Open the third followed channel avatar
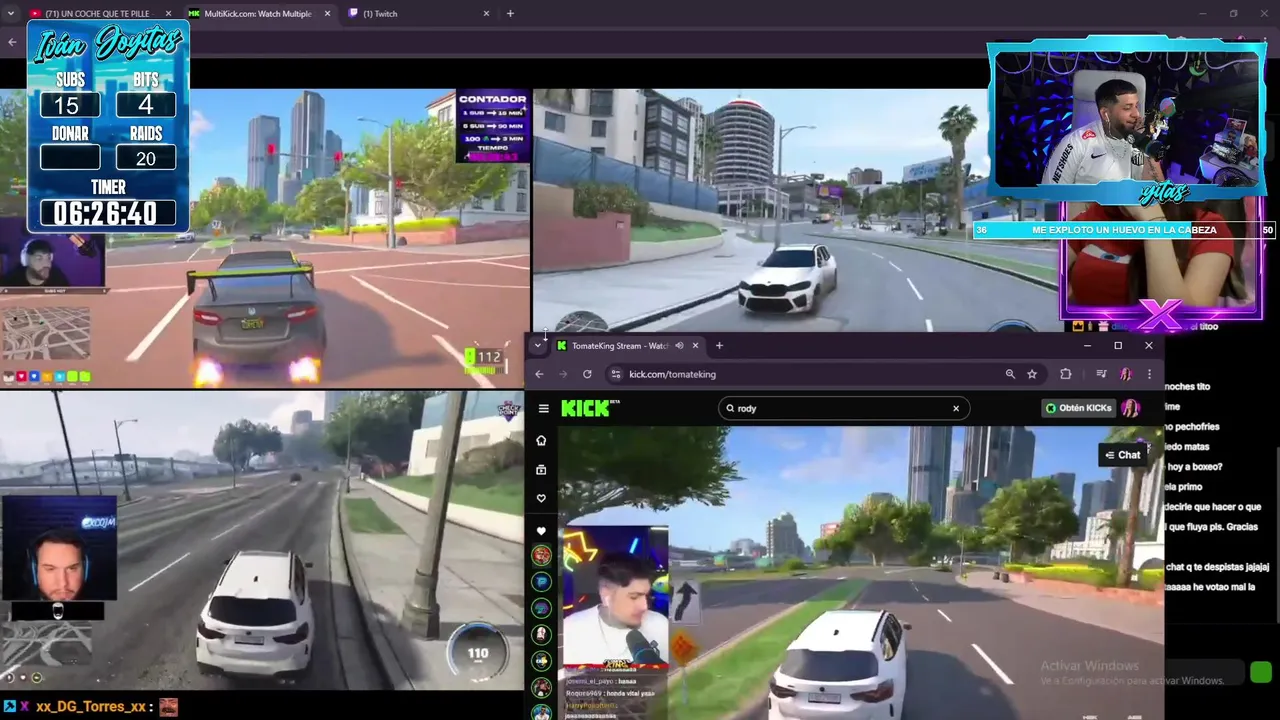This screenshot has height=720, width=1280. point(541,608)
